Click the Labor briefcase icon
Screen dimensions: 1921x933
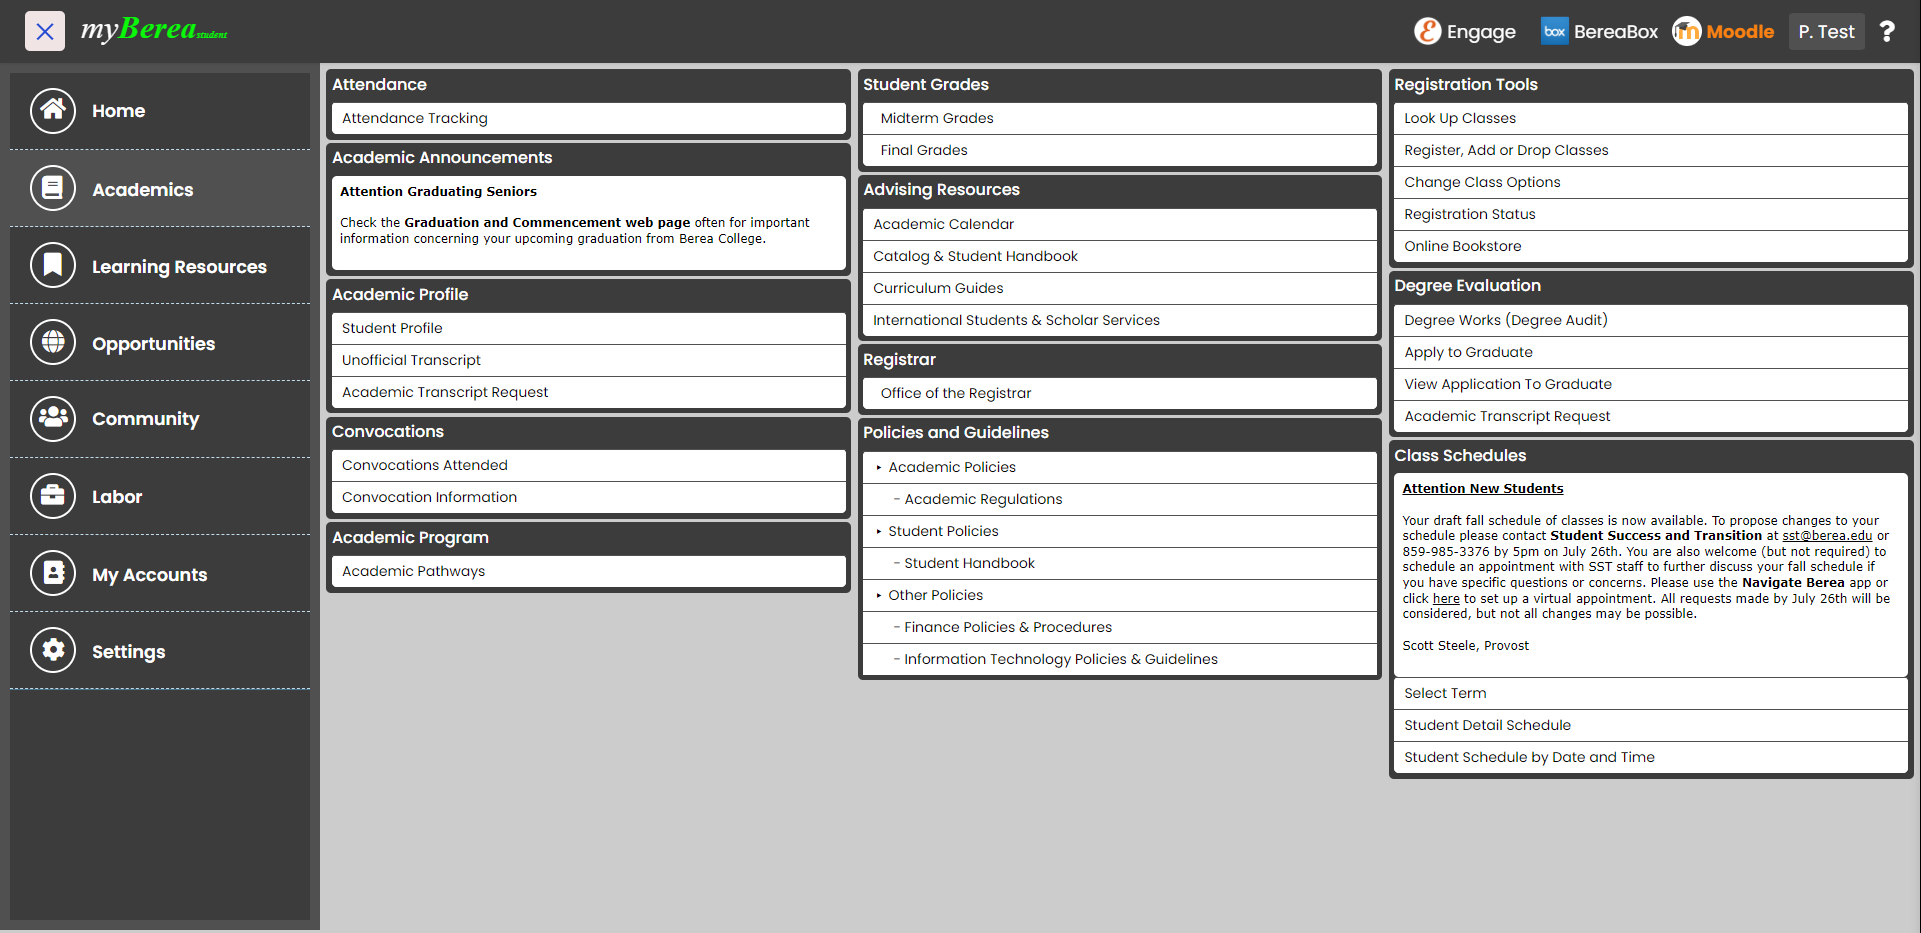(x=53, y=496)
